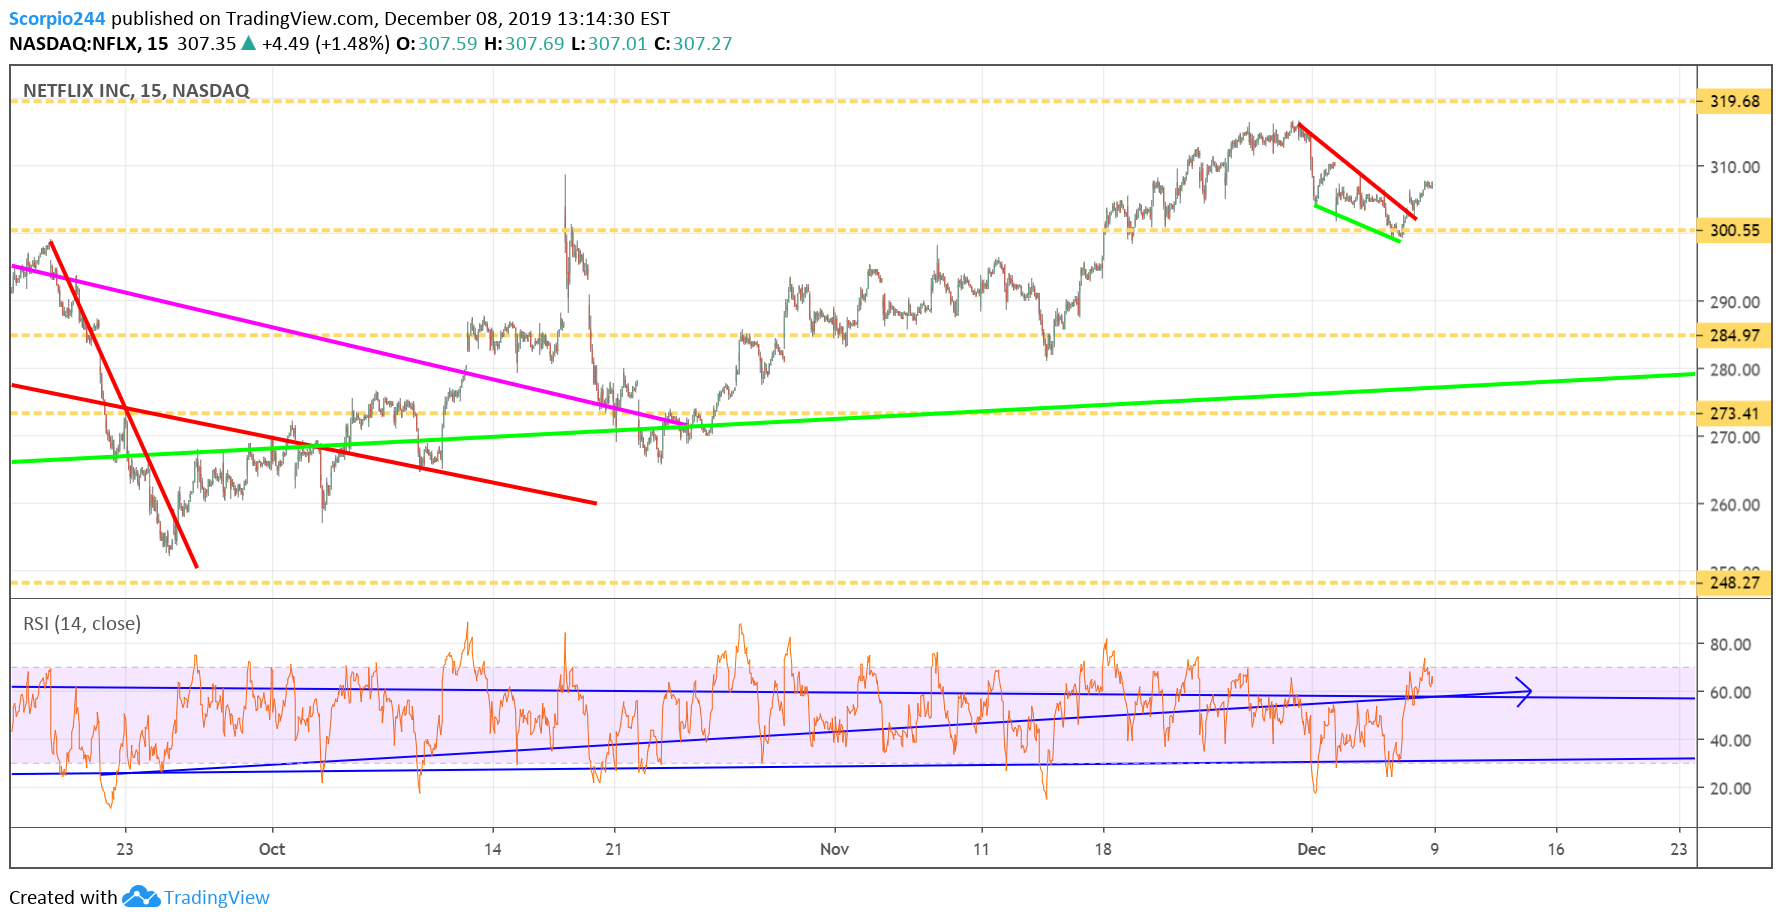Click the 319.68 price level label
This screenshot has height=923, width=1782.
tap(1734, 101)
